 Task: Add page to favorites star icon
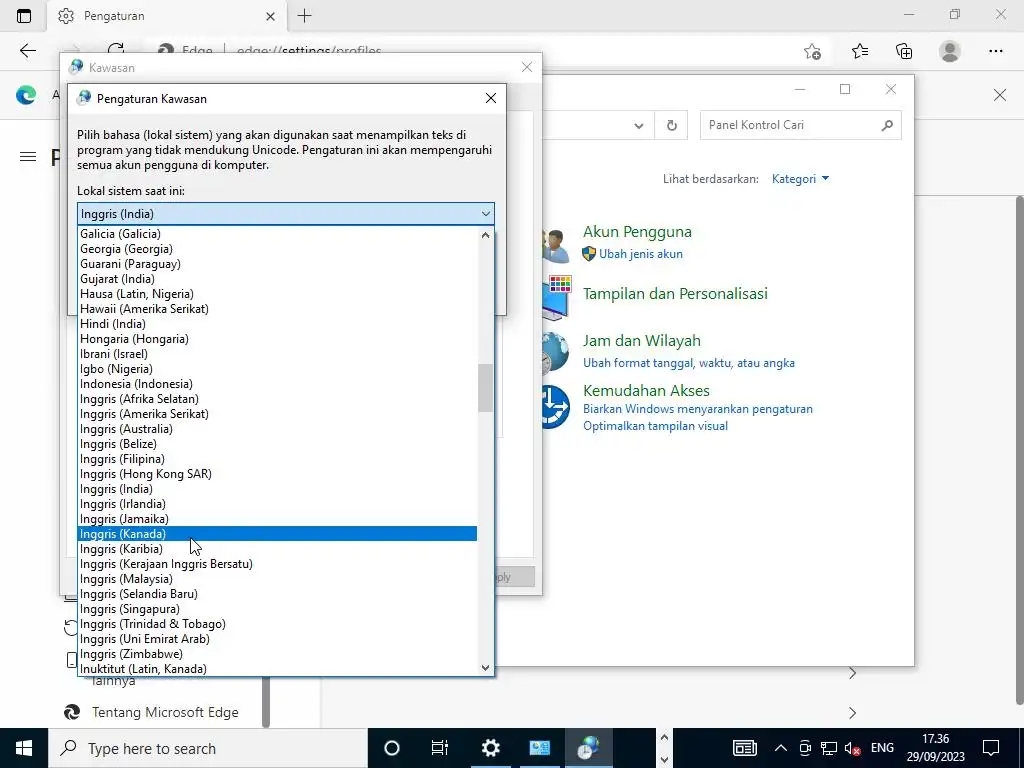point(812,51)
